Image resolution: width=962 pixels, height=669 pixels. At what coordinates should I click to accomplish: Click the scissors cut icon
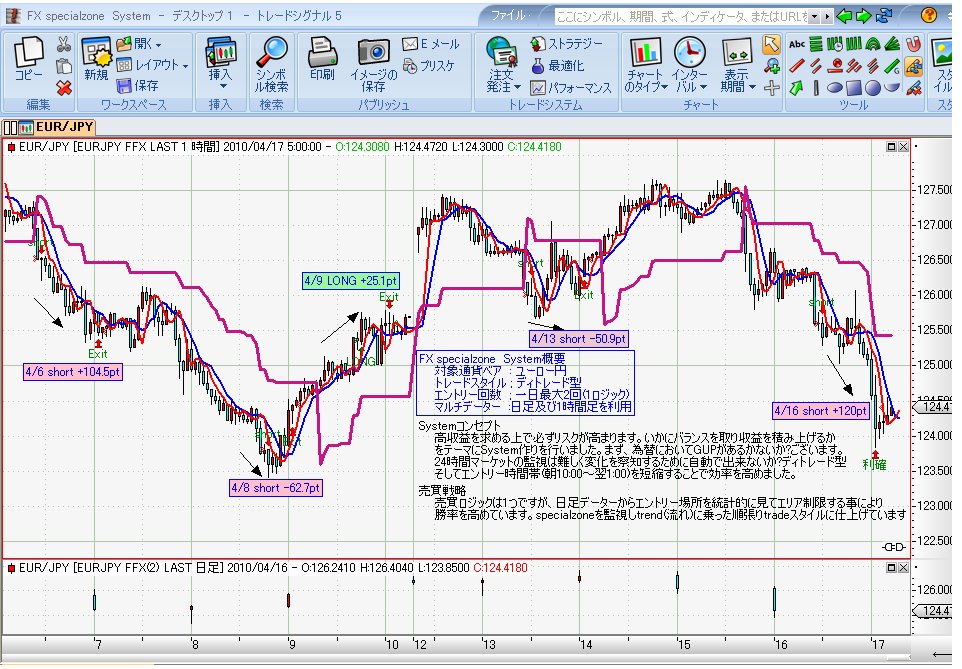click(x=64, y=44)
